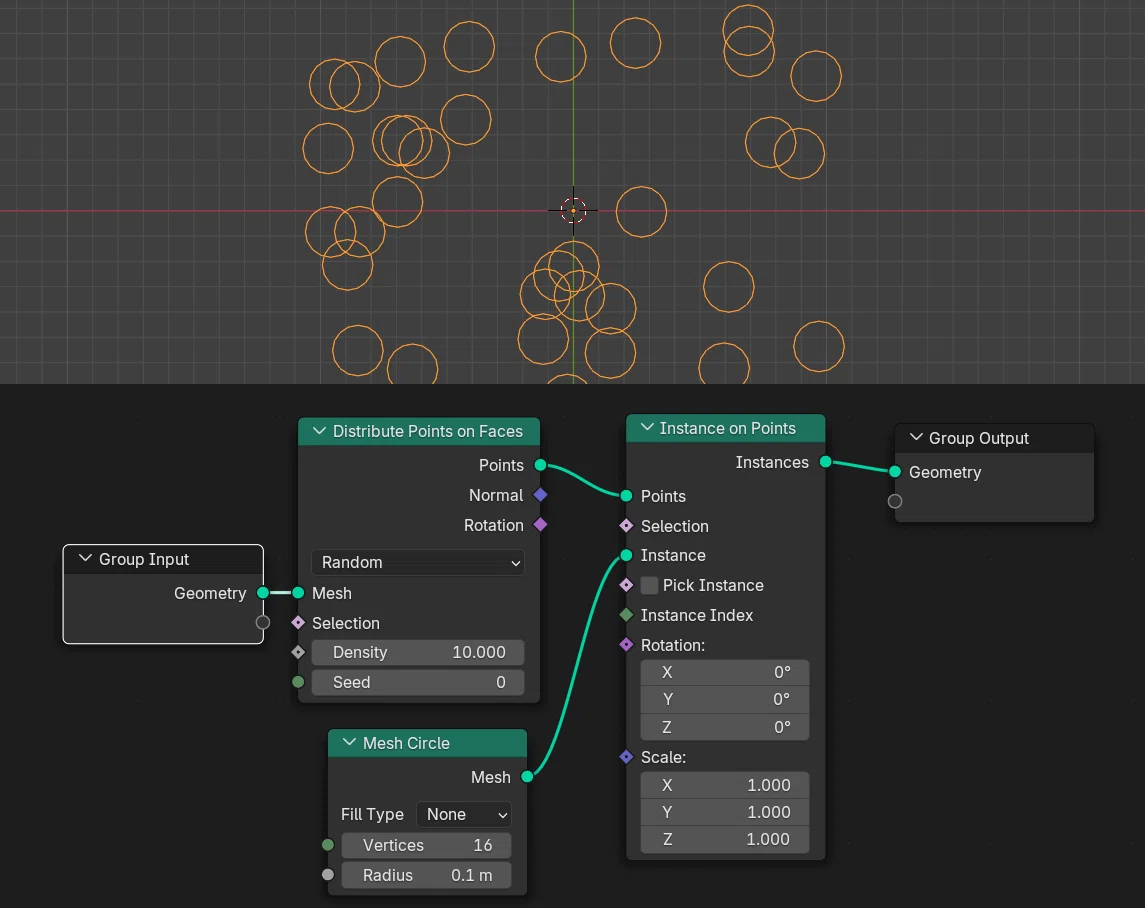This screenshot has width=1145, height=908.
Task: Click the Scale input socket
Action: tap(627, 757)
